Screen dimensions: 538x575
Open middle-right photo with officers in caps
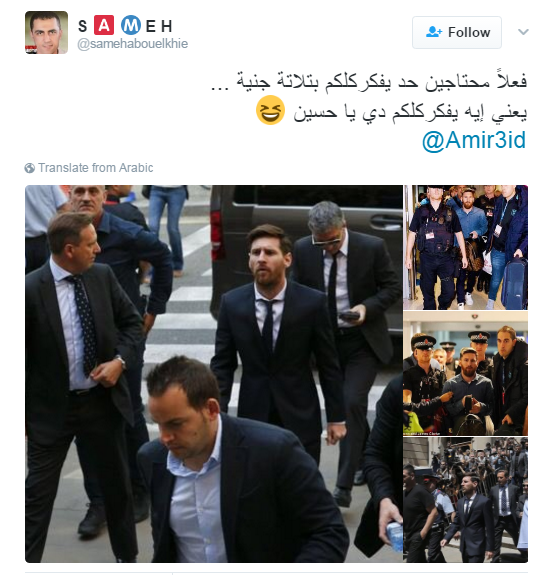(x=466, y=374)
